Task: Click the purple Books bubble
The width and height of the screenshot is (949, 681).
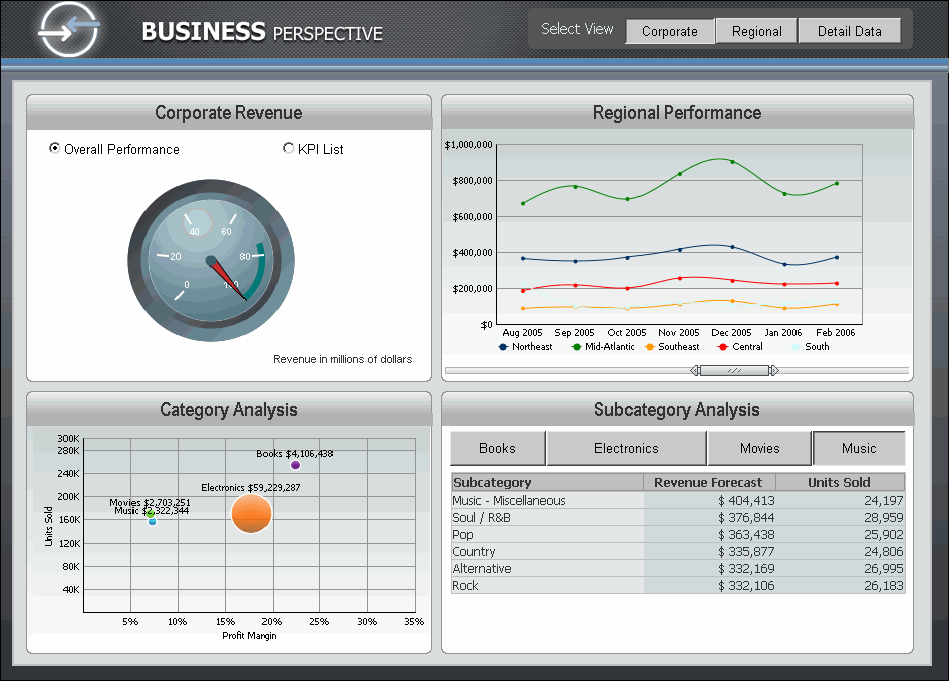Action: click(295, 465)
